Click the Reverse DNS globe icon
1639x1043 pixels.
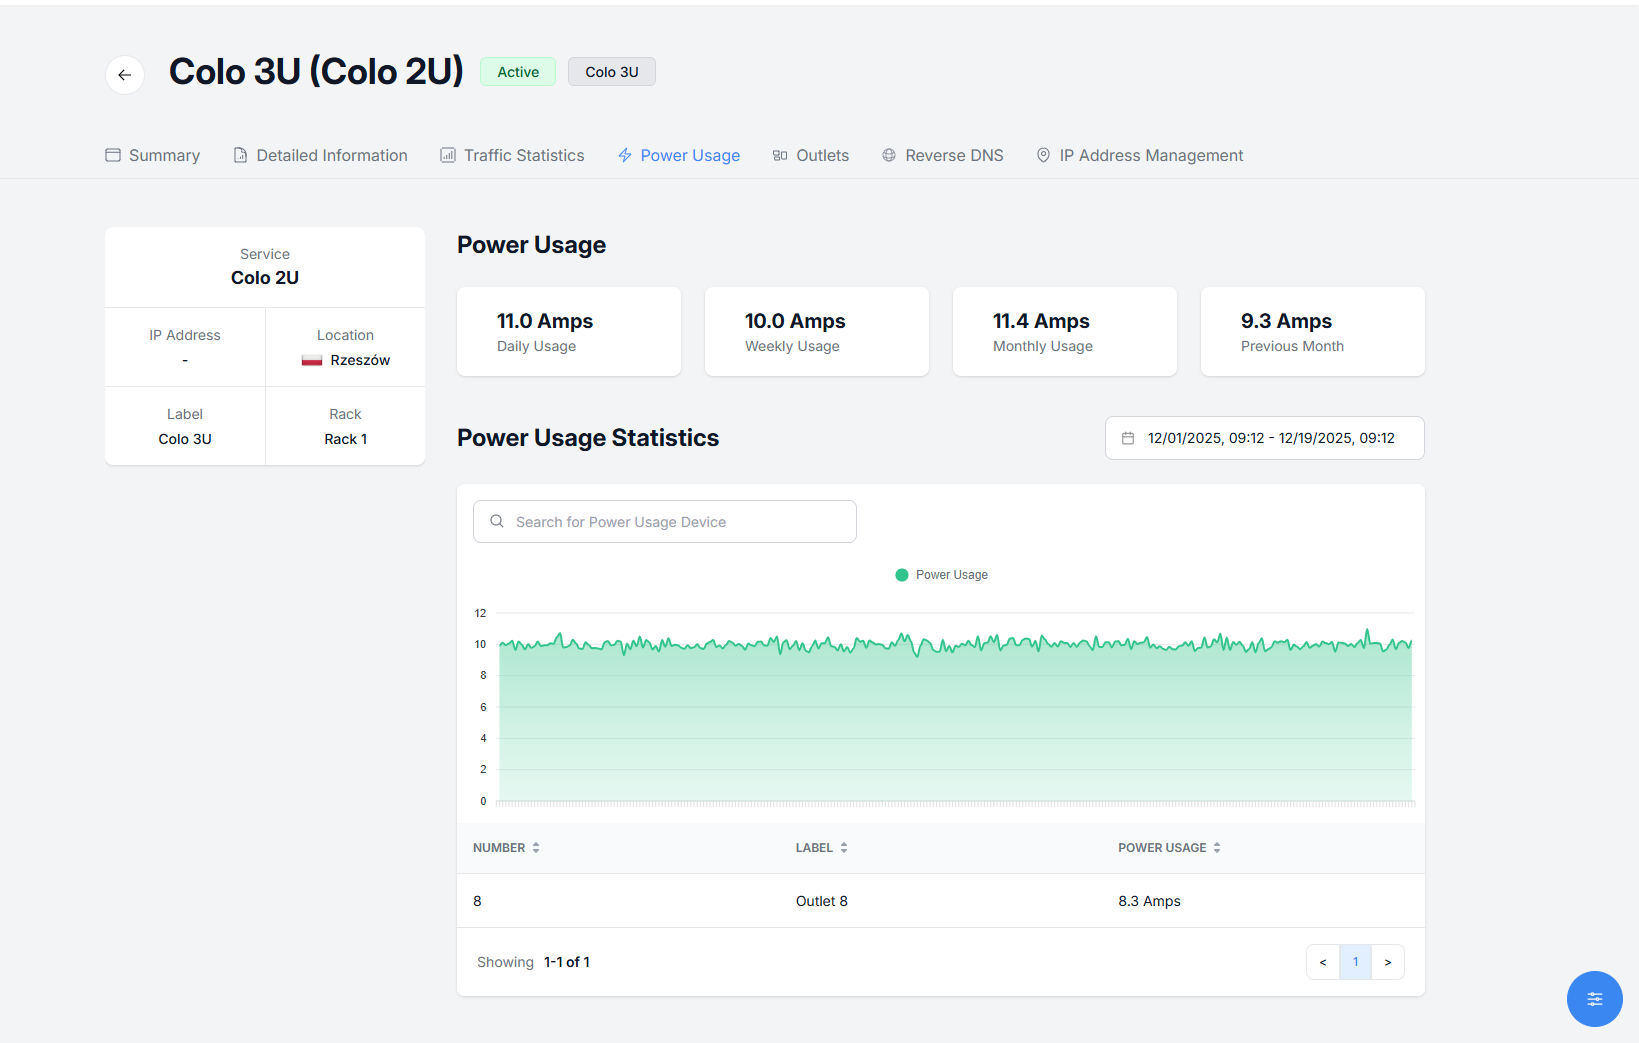[889, 155]
